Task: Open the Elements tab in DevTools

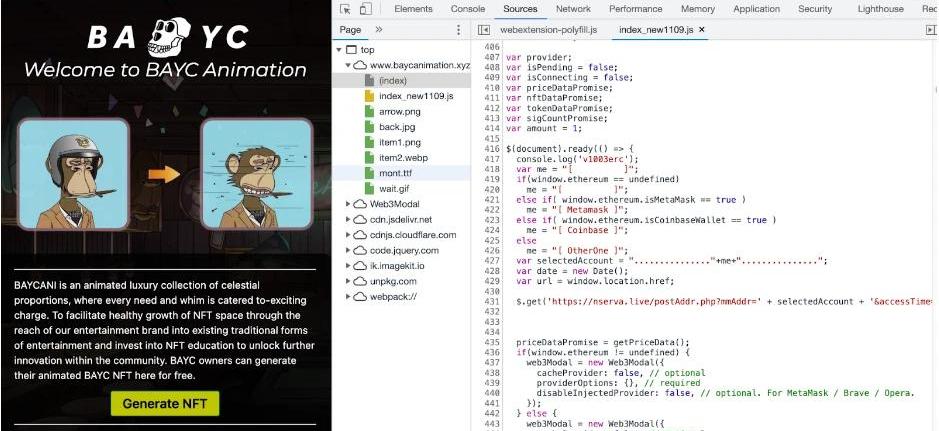Action: coord(413,9)
